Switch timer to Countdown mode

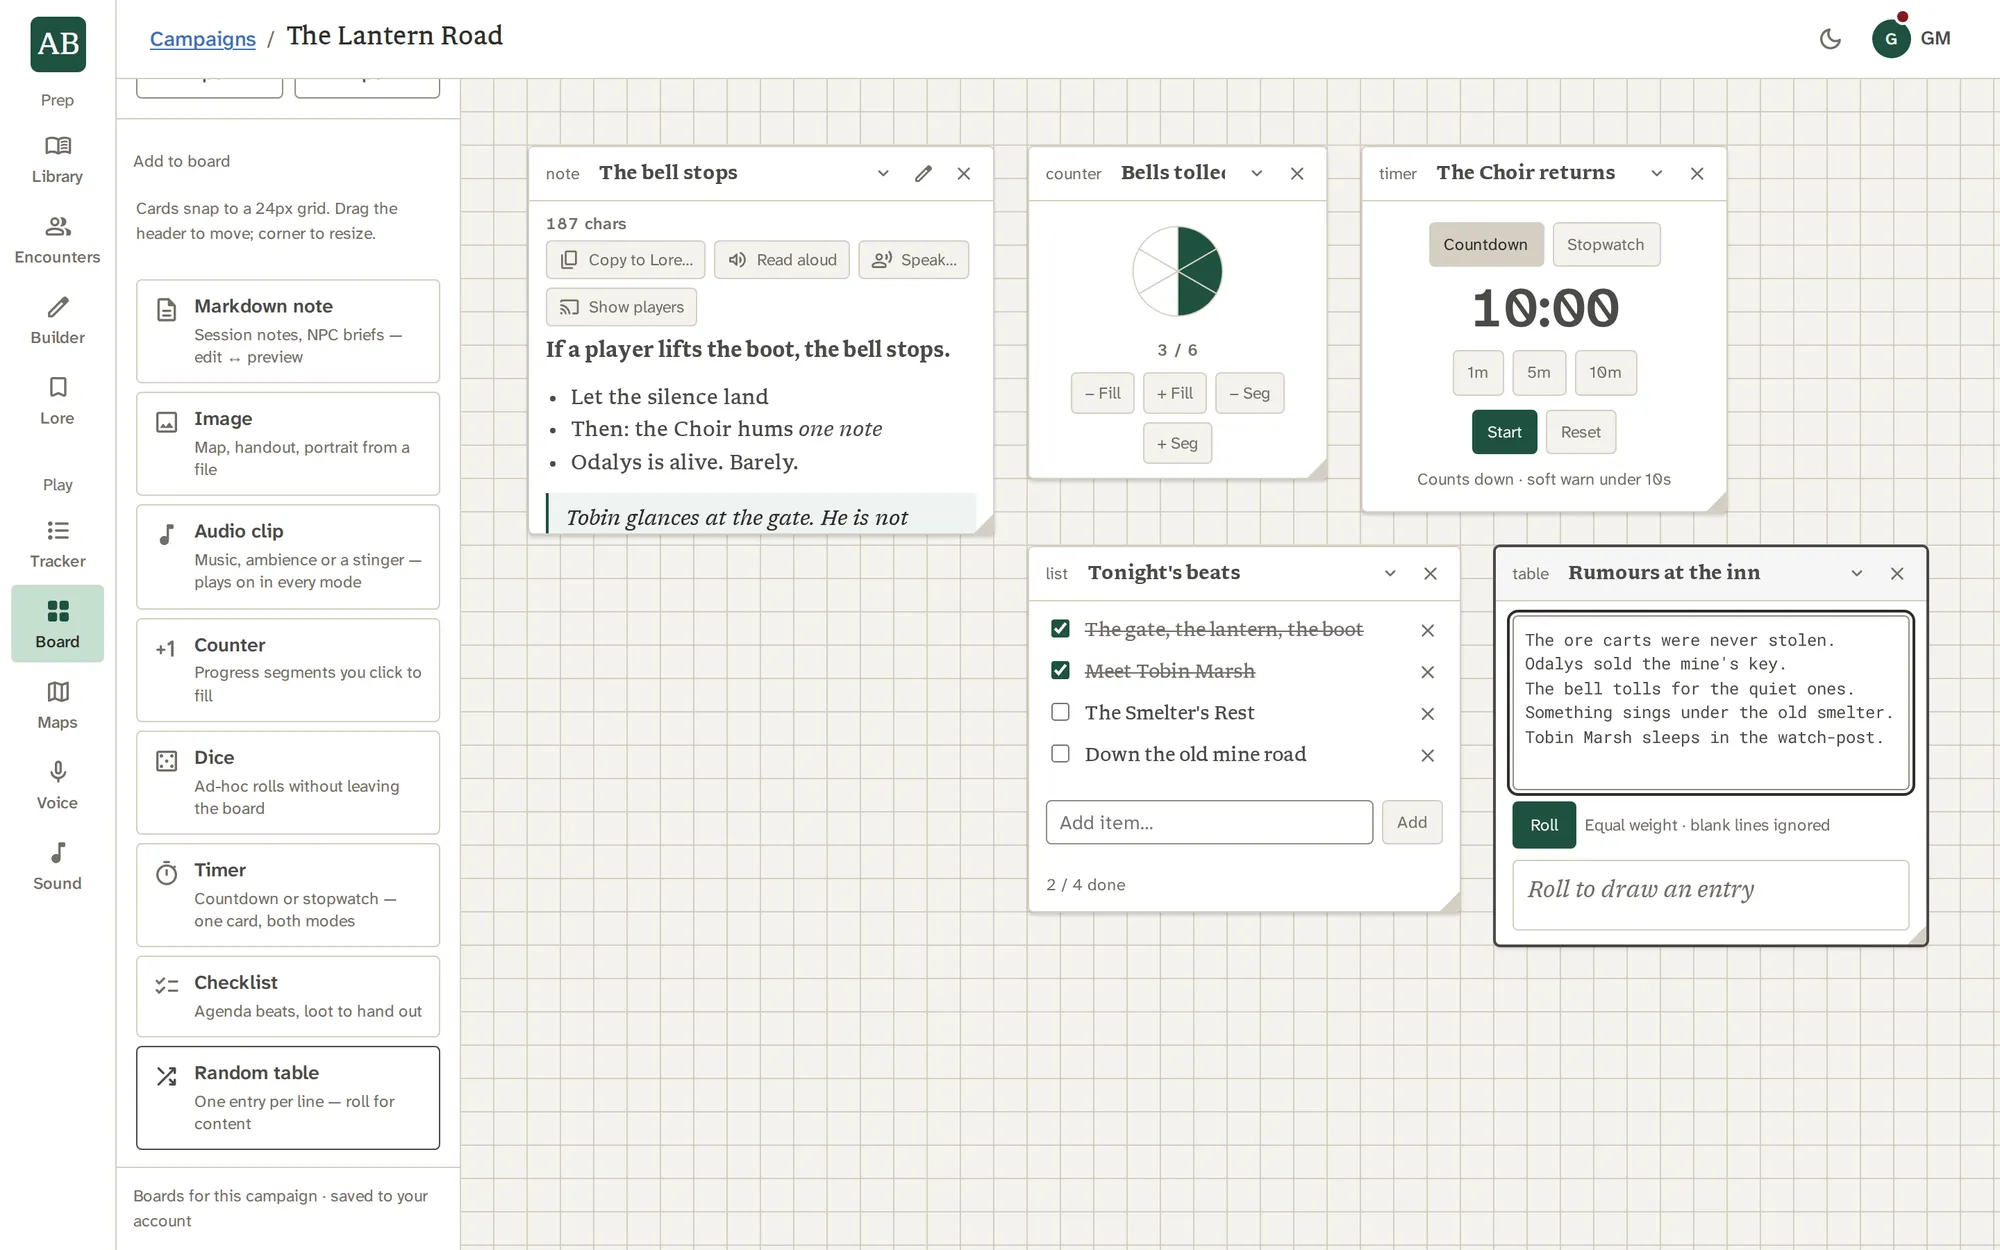click(1485, 245)
